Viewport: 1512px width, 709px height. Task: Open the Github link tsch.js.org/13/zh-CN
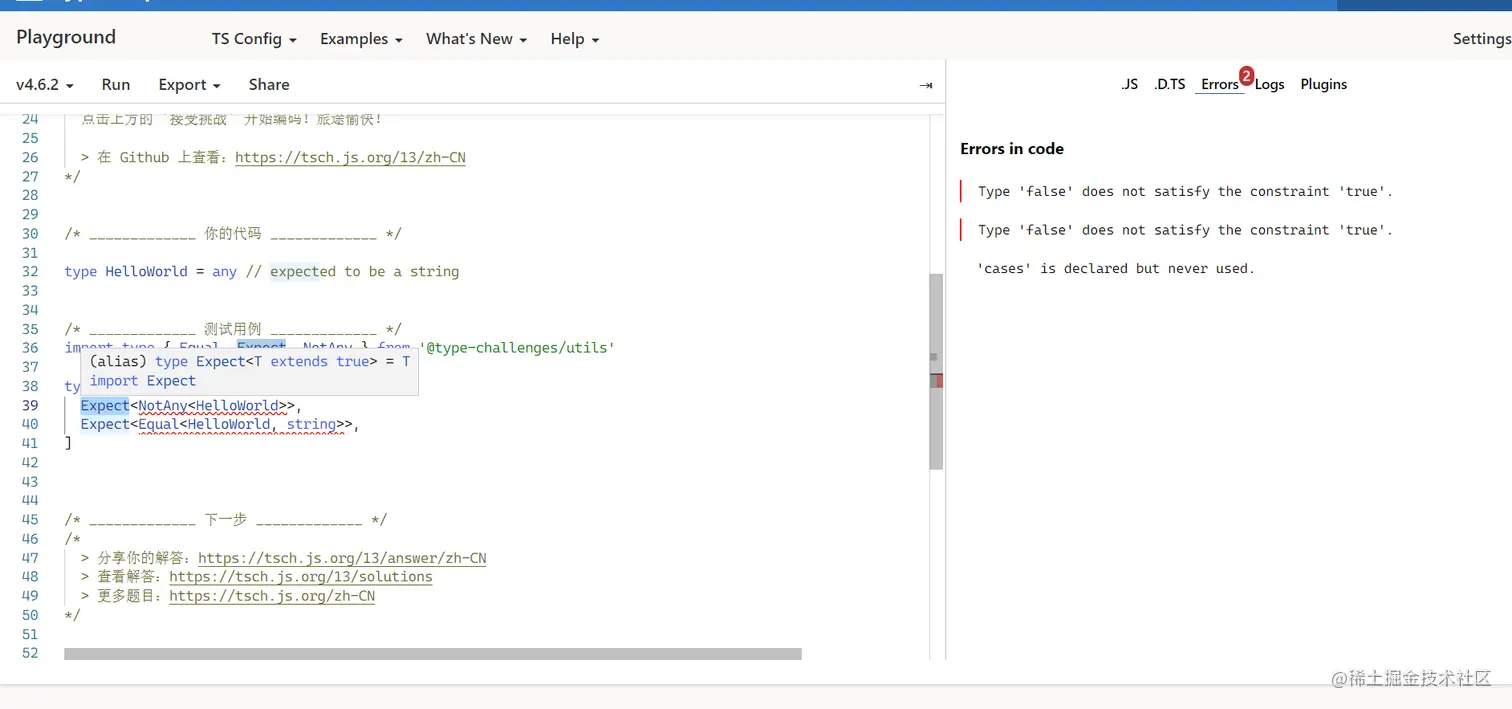click(350, 157)
